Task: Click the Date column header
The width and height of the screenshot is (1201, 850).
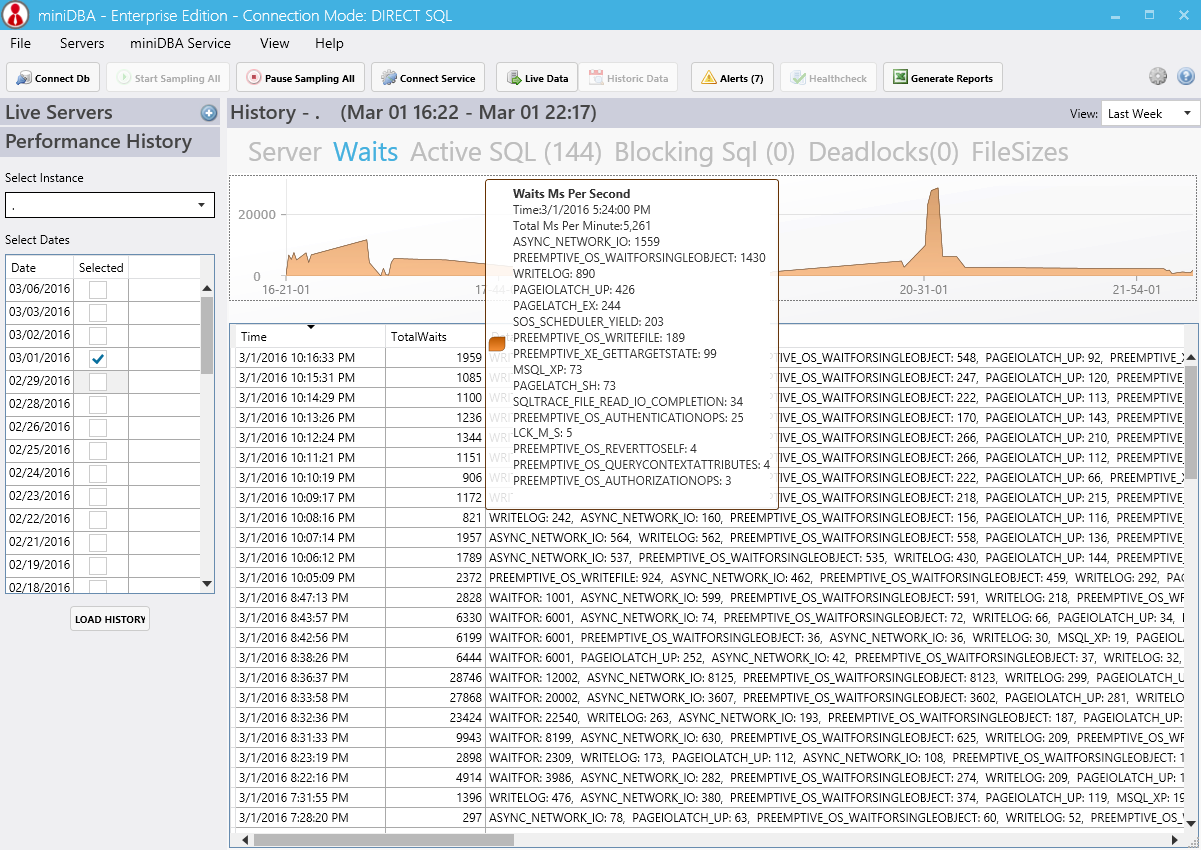Action: pyautogui.click(x=40, y=267)
